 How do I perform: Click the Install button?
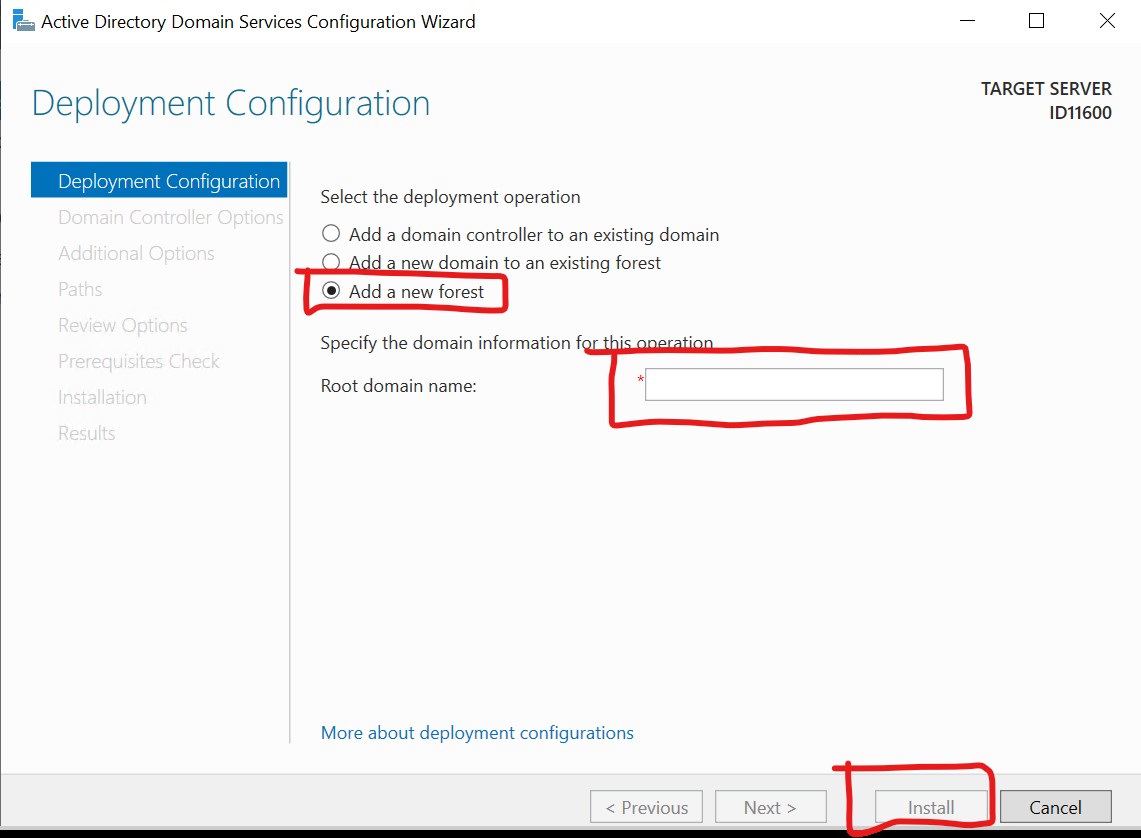coord(929,807)
